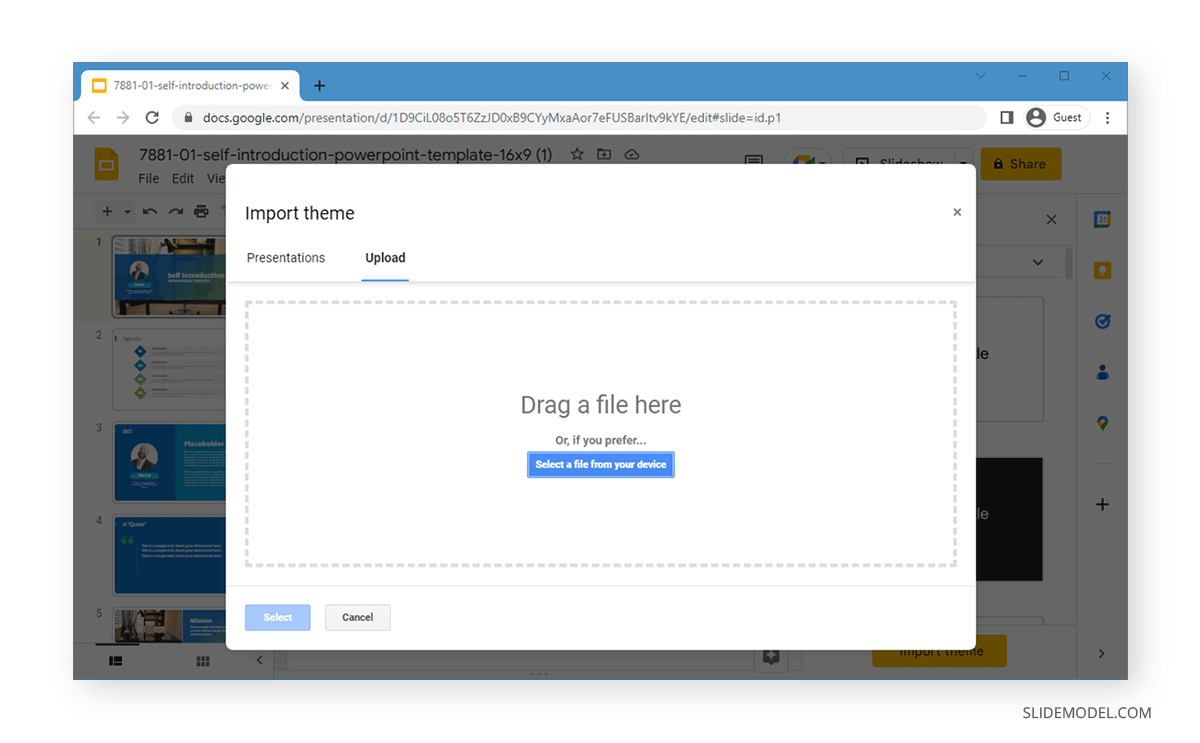The width and height of the screenshot is (1200, 743).
Task: Expand the sidebar dropdown chevron
Action: coord(1040,262)
